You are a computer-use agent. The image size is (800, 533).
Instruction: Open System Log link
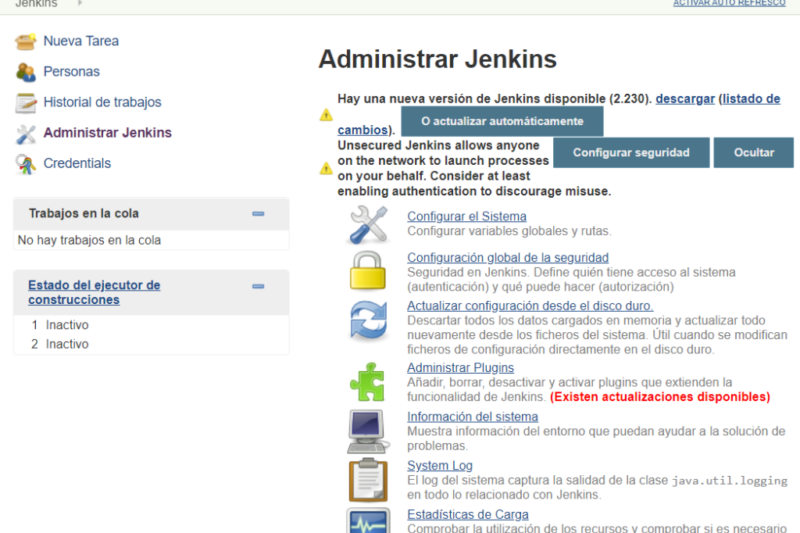pos(440,466)
